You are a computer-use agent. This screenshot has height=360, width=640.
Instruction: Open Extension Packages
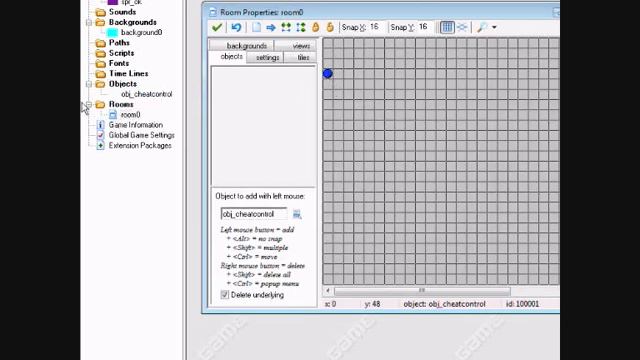140,145
